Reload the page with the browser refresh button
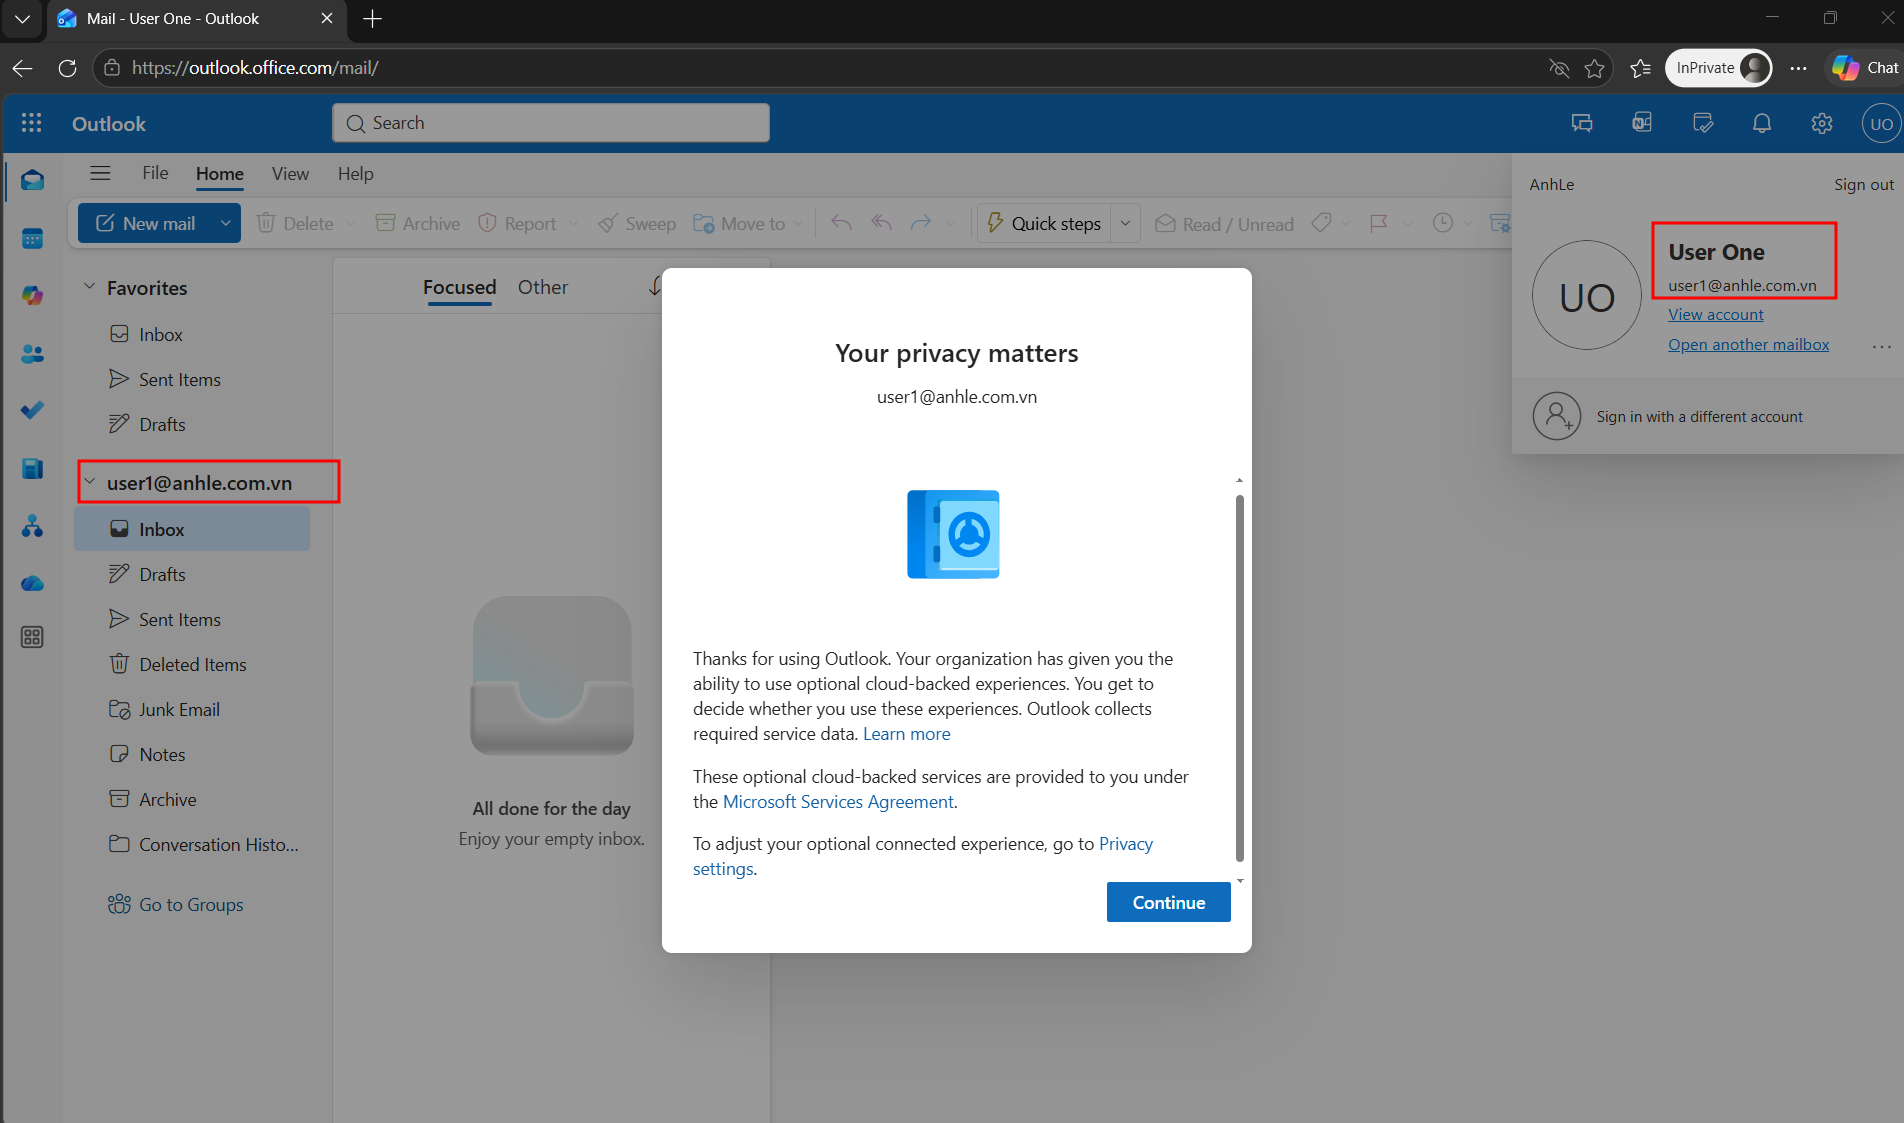 pyautogui.click(x=68, y=68)
